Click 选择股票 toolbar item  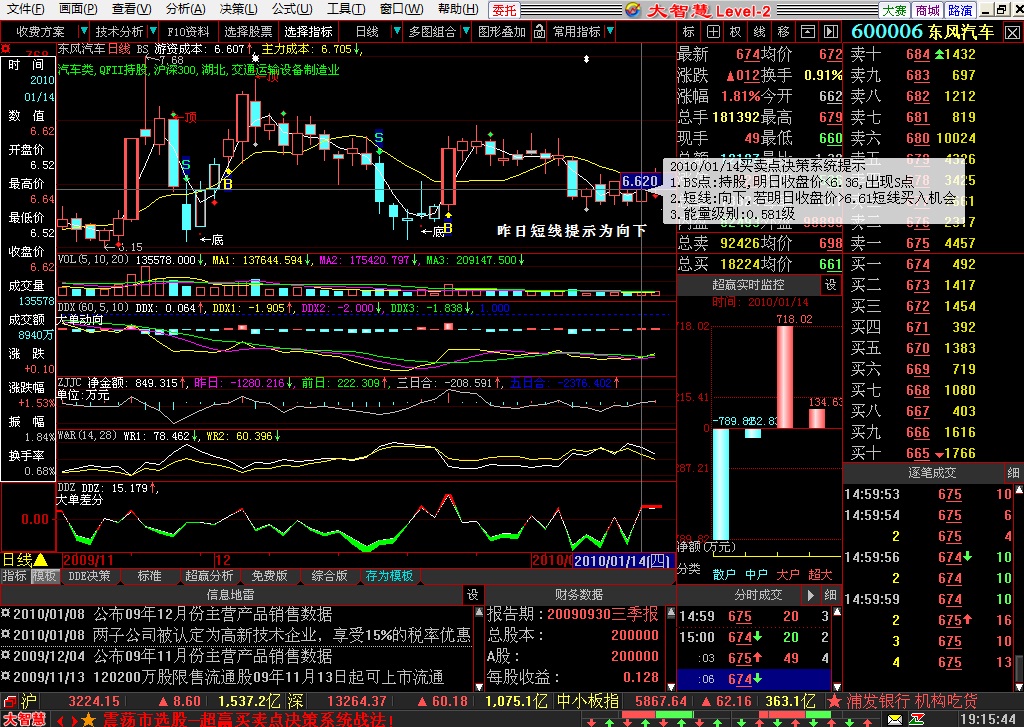pyautogui.click(x=248, y=31)
